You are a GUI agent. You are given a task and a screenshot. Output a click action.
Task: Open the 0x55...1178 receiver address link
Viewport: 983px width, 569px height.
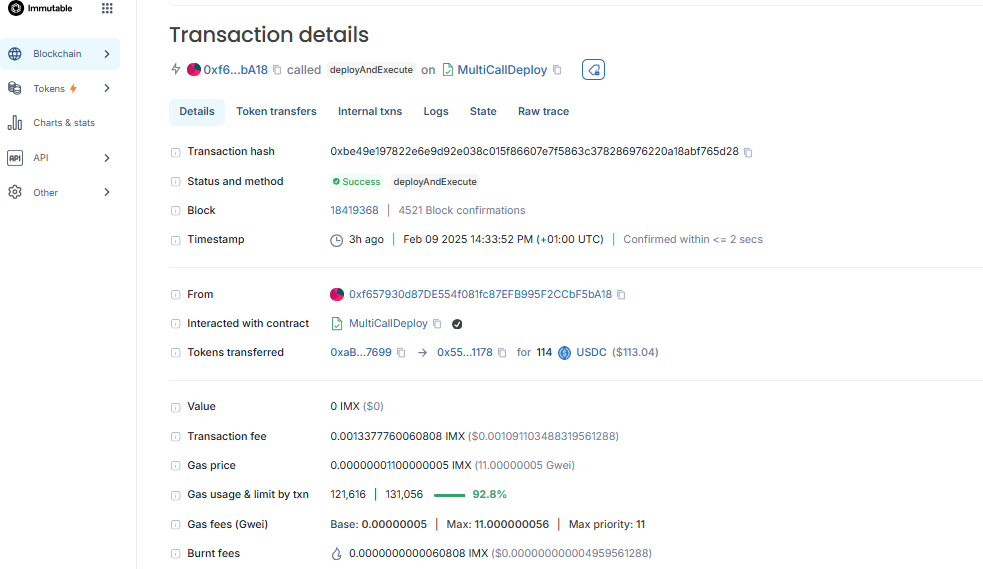point(465,353)
